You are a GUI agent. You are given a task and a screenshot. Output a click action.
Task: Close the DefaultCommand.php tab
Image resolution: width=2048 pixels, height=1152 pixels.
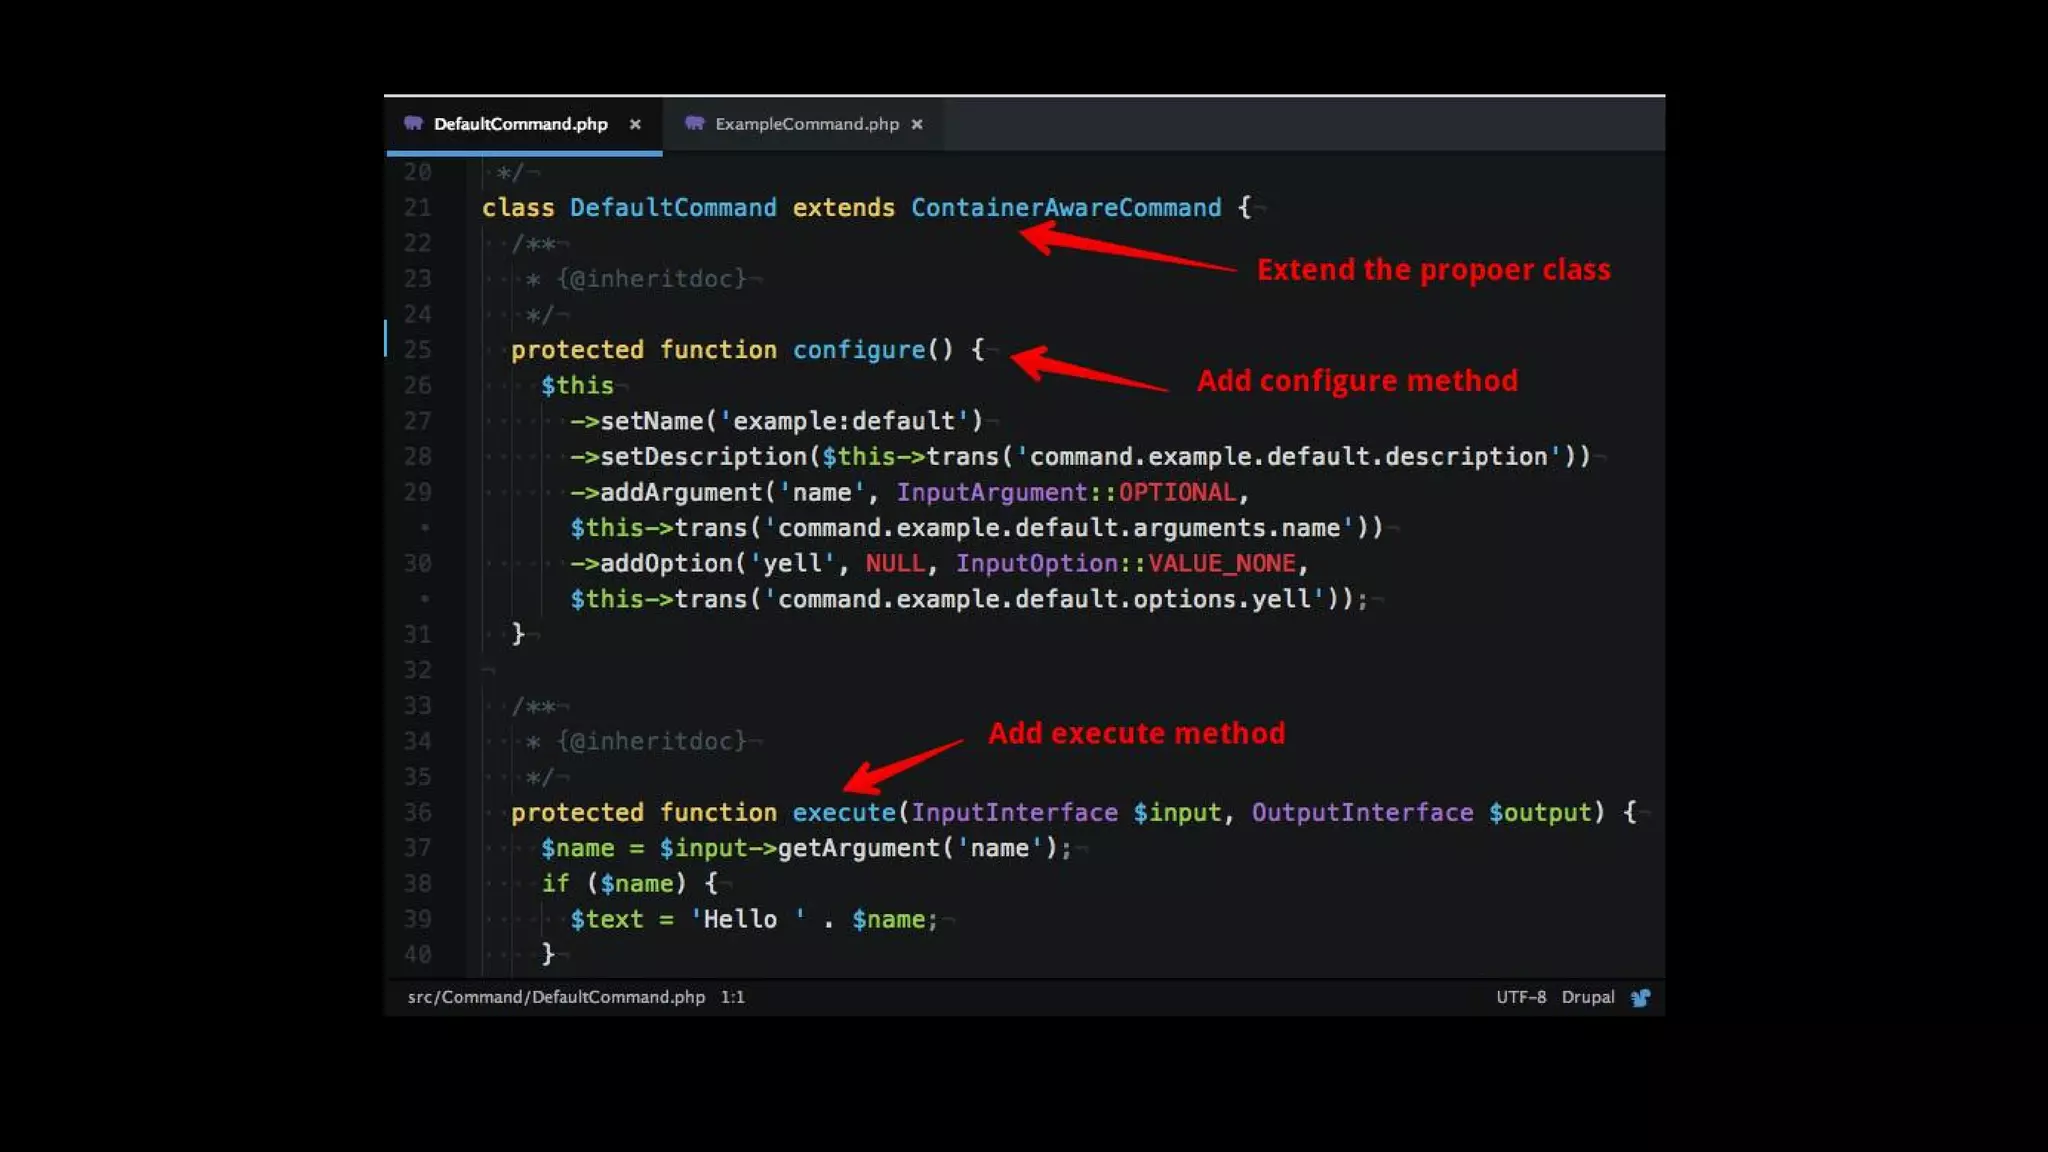click(x=635, y=124)
